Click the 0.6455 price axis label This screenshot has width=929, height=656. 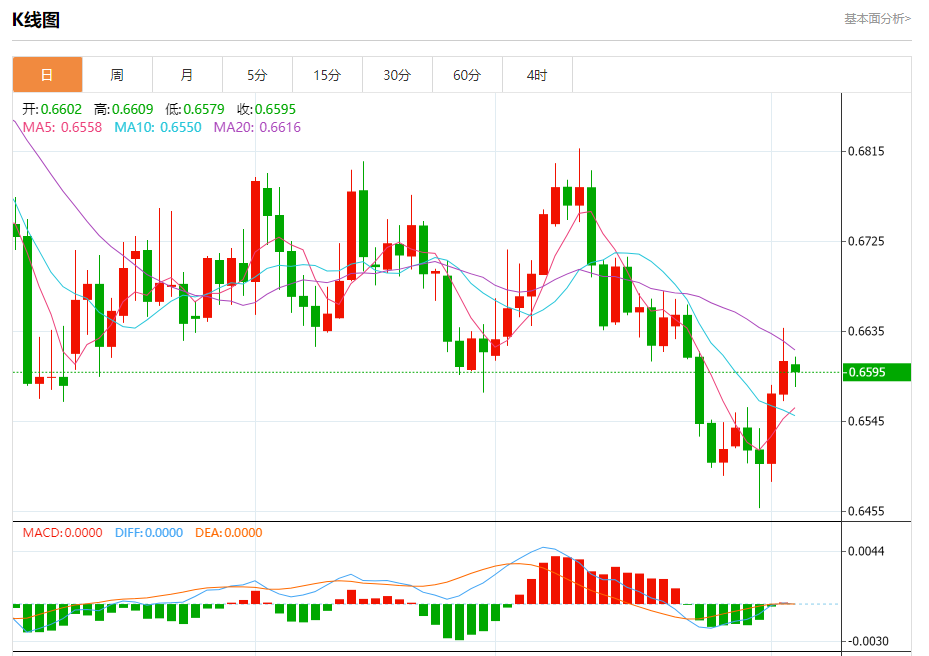866,511
